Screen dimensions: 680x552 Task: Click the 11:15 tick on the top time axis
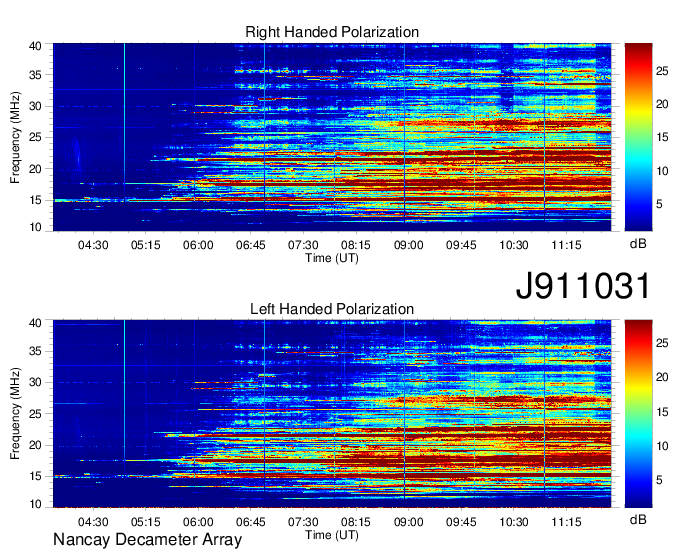[566, 245]
